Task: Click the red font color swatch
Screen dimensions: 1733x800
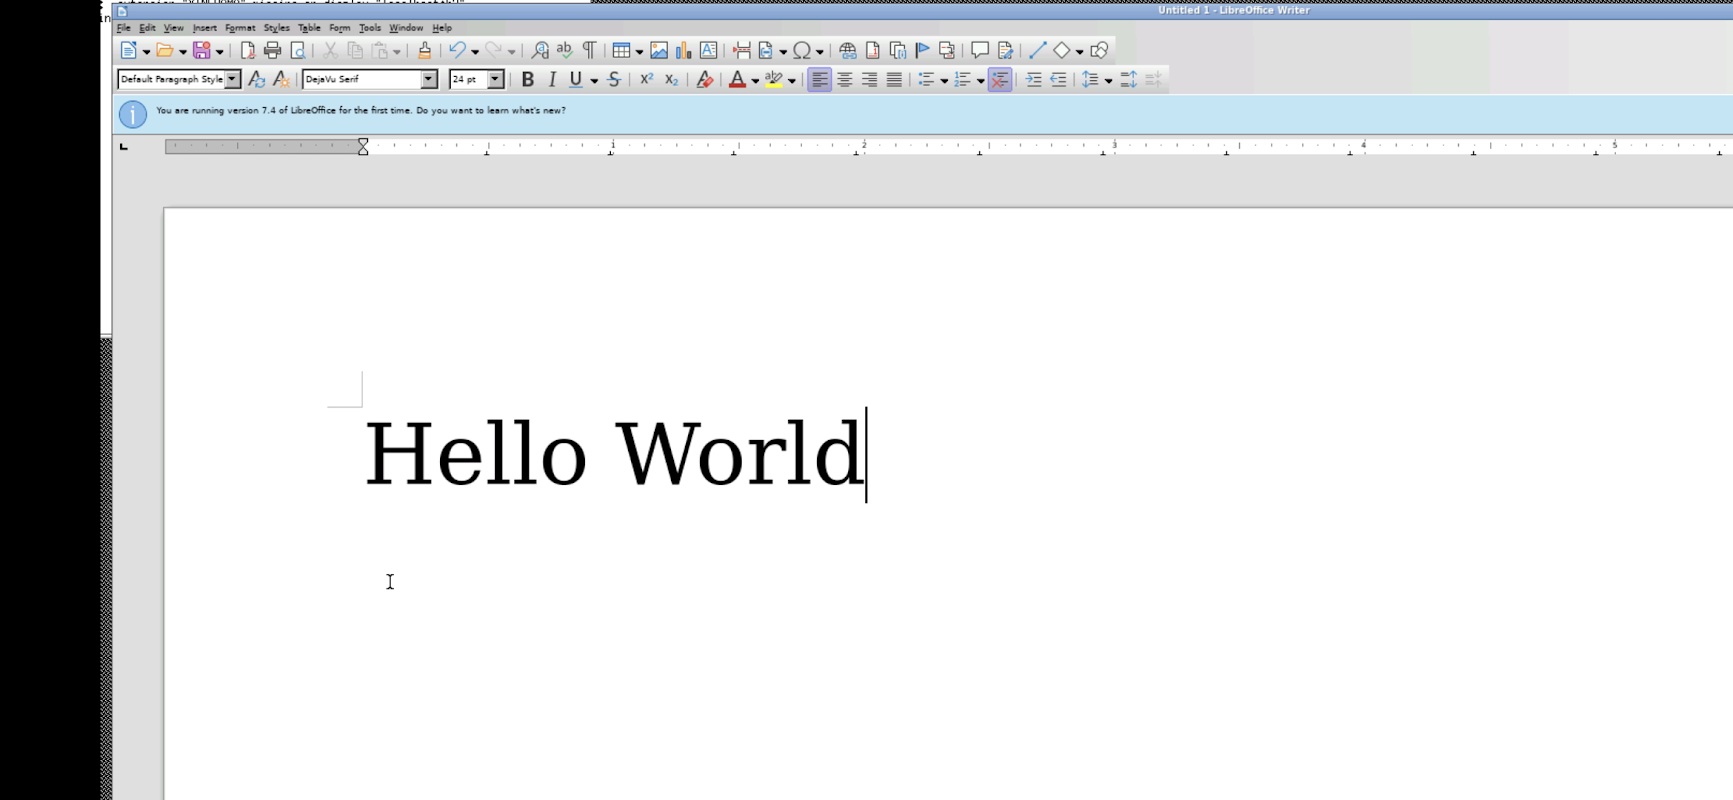Action: point(737,80)
